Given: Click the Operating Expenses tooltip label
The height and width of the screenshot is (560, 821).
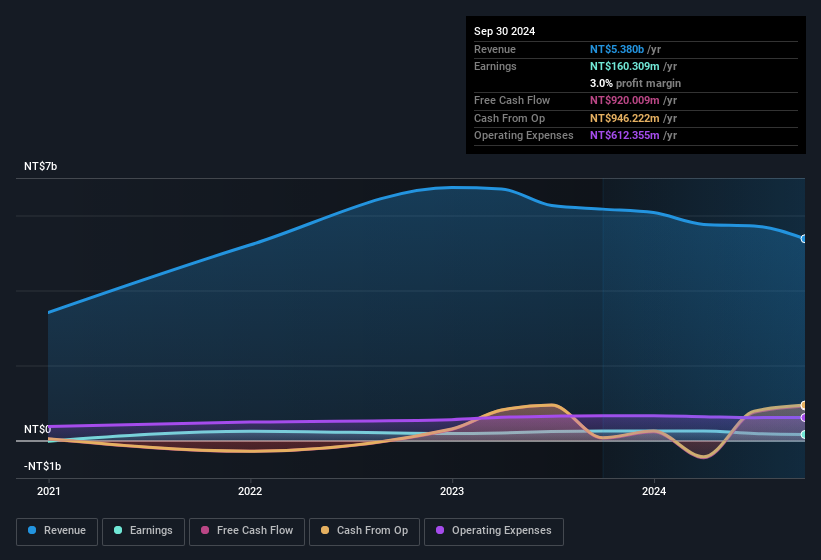Looking at the screenshot, I should pyautogui.click(x=524, y=135).
